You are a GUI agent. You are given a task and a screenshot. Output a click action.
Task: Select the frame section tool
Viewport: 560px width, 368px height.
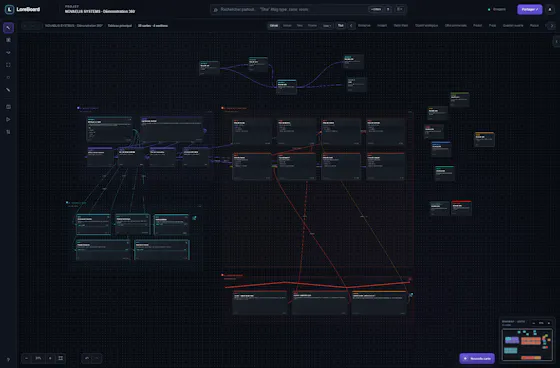[8, 65]
